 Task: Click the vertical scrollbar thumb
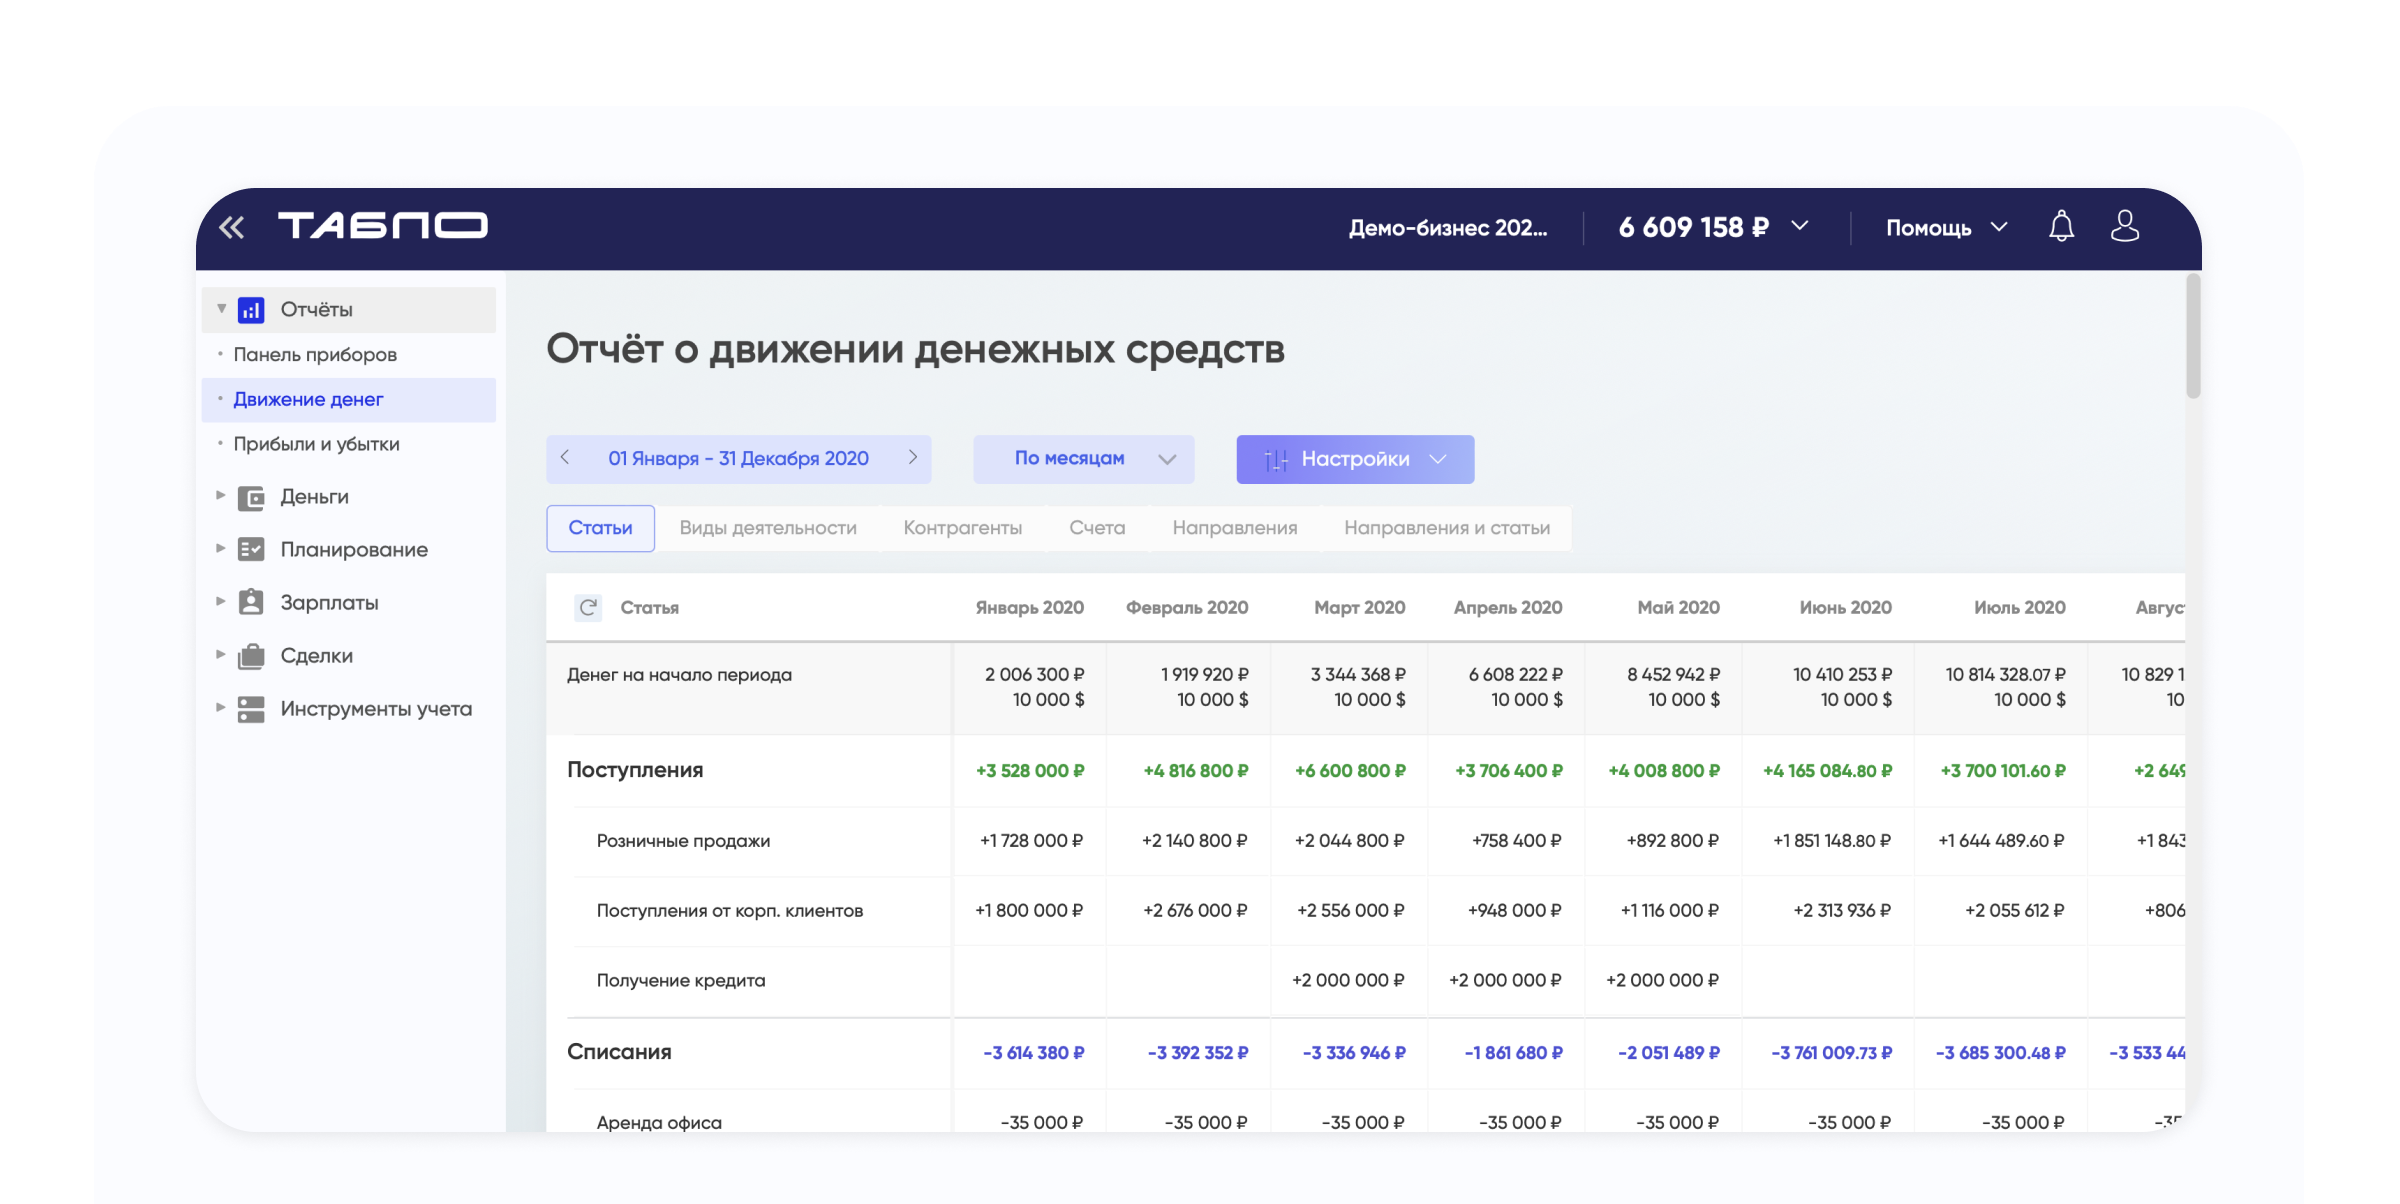tap(2193, 337)
